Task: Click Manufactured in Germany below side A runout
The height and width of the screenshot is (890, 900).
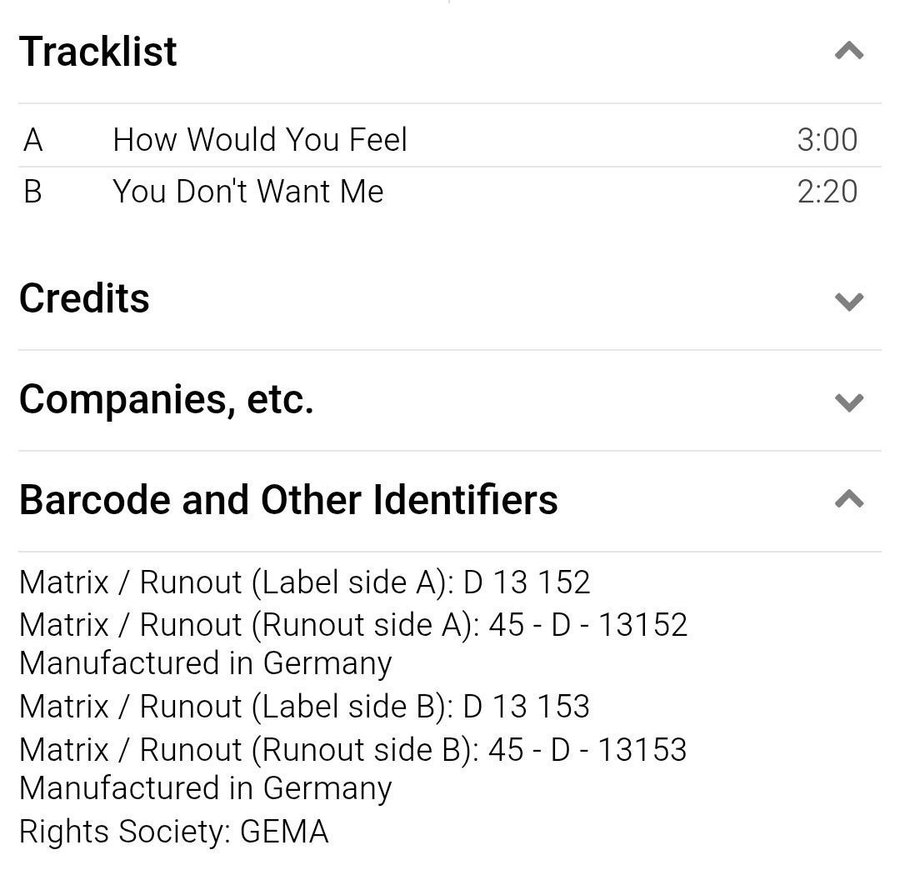Action: click(x=205, y=663)
